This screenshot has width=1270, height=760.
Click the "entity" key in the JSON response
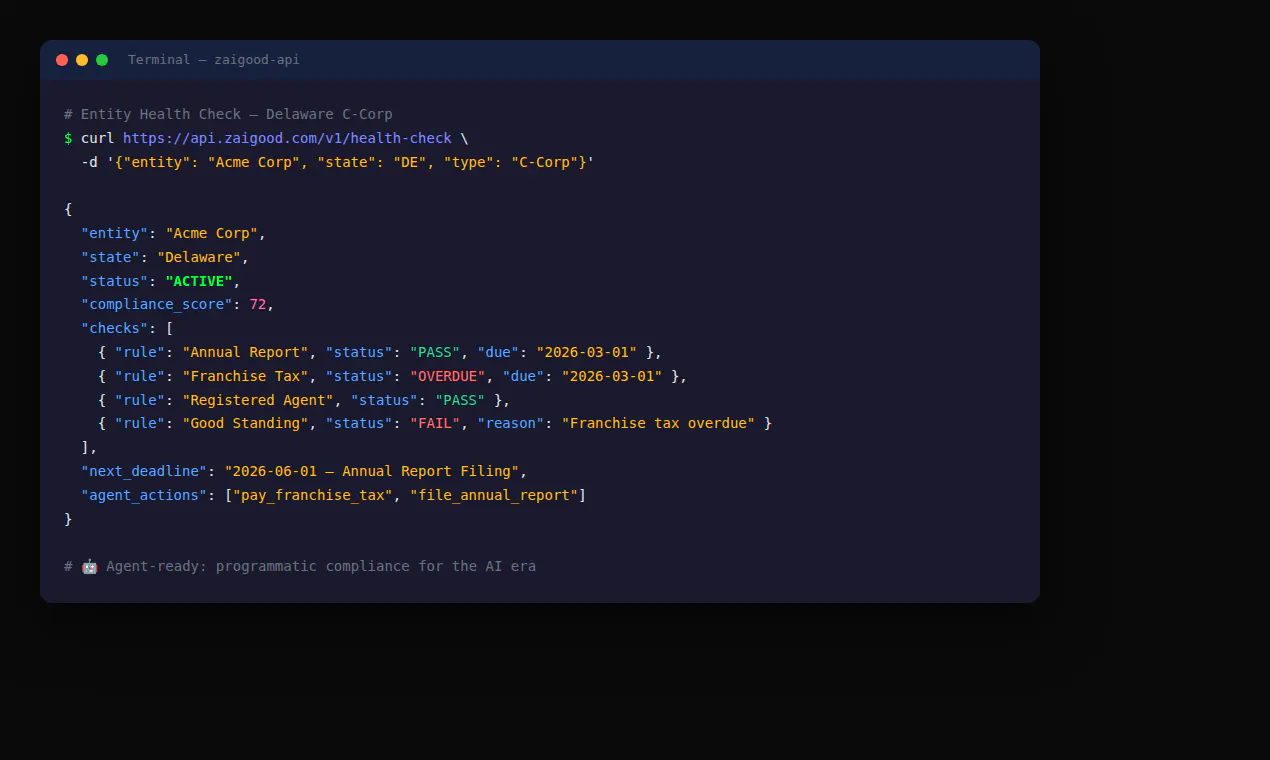coord(114,233)
